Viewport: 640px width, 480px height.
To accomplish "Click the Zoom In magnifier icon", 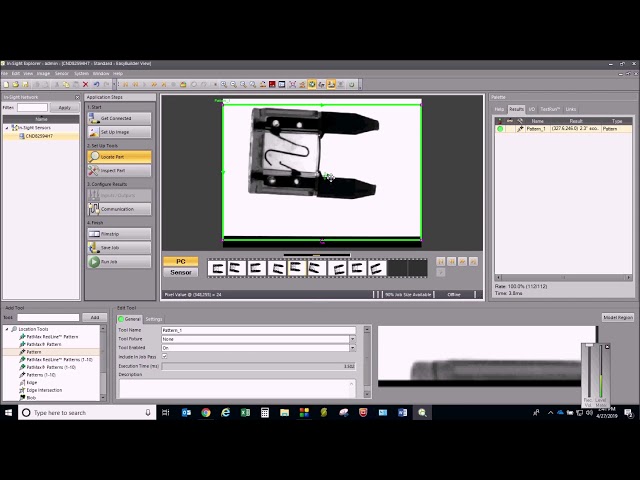I will pos(224,84).
